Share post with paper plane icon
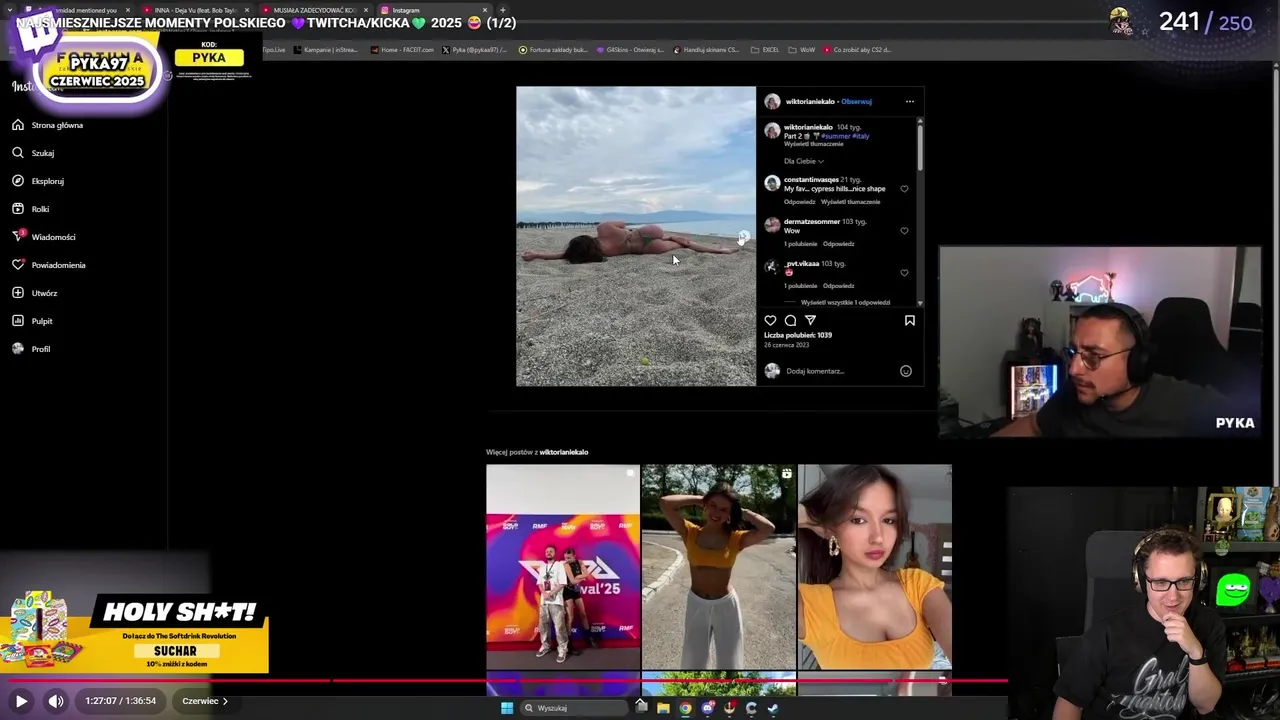 (x=810, y=320)
